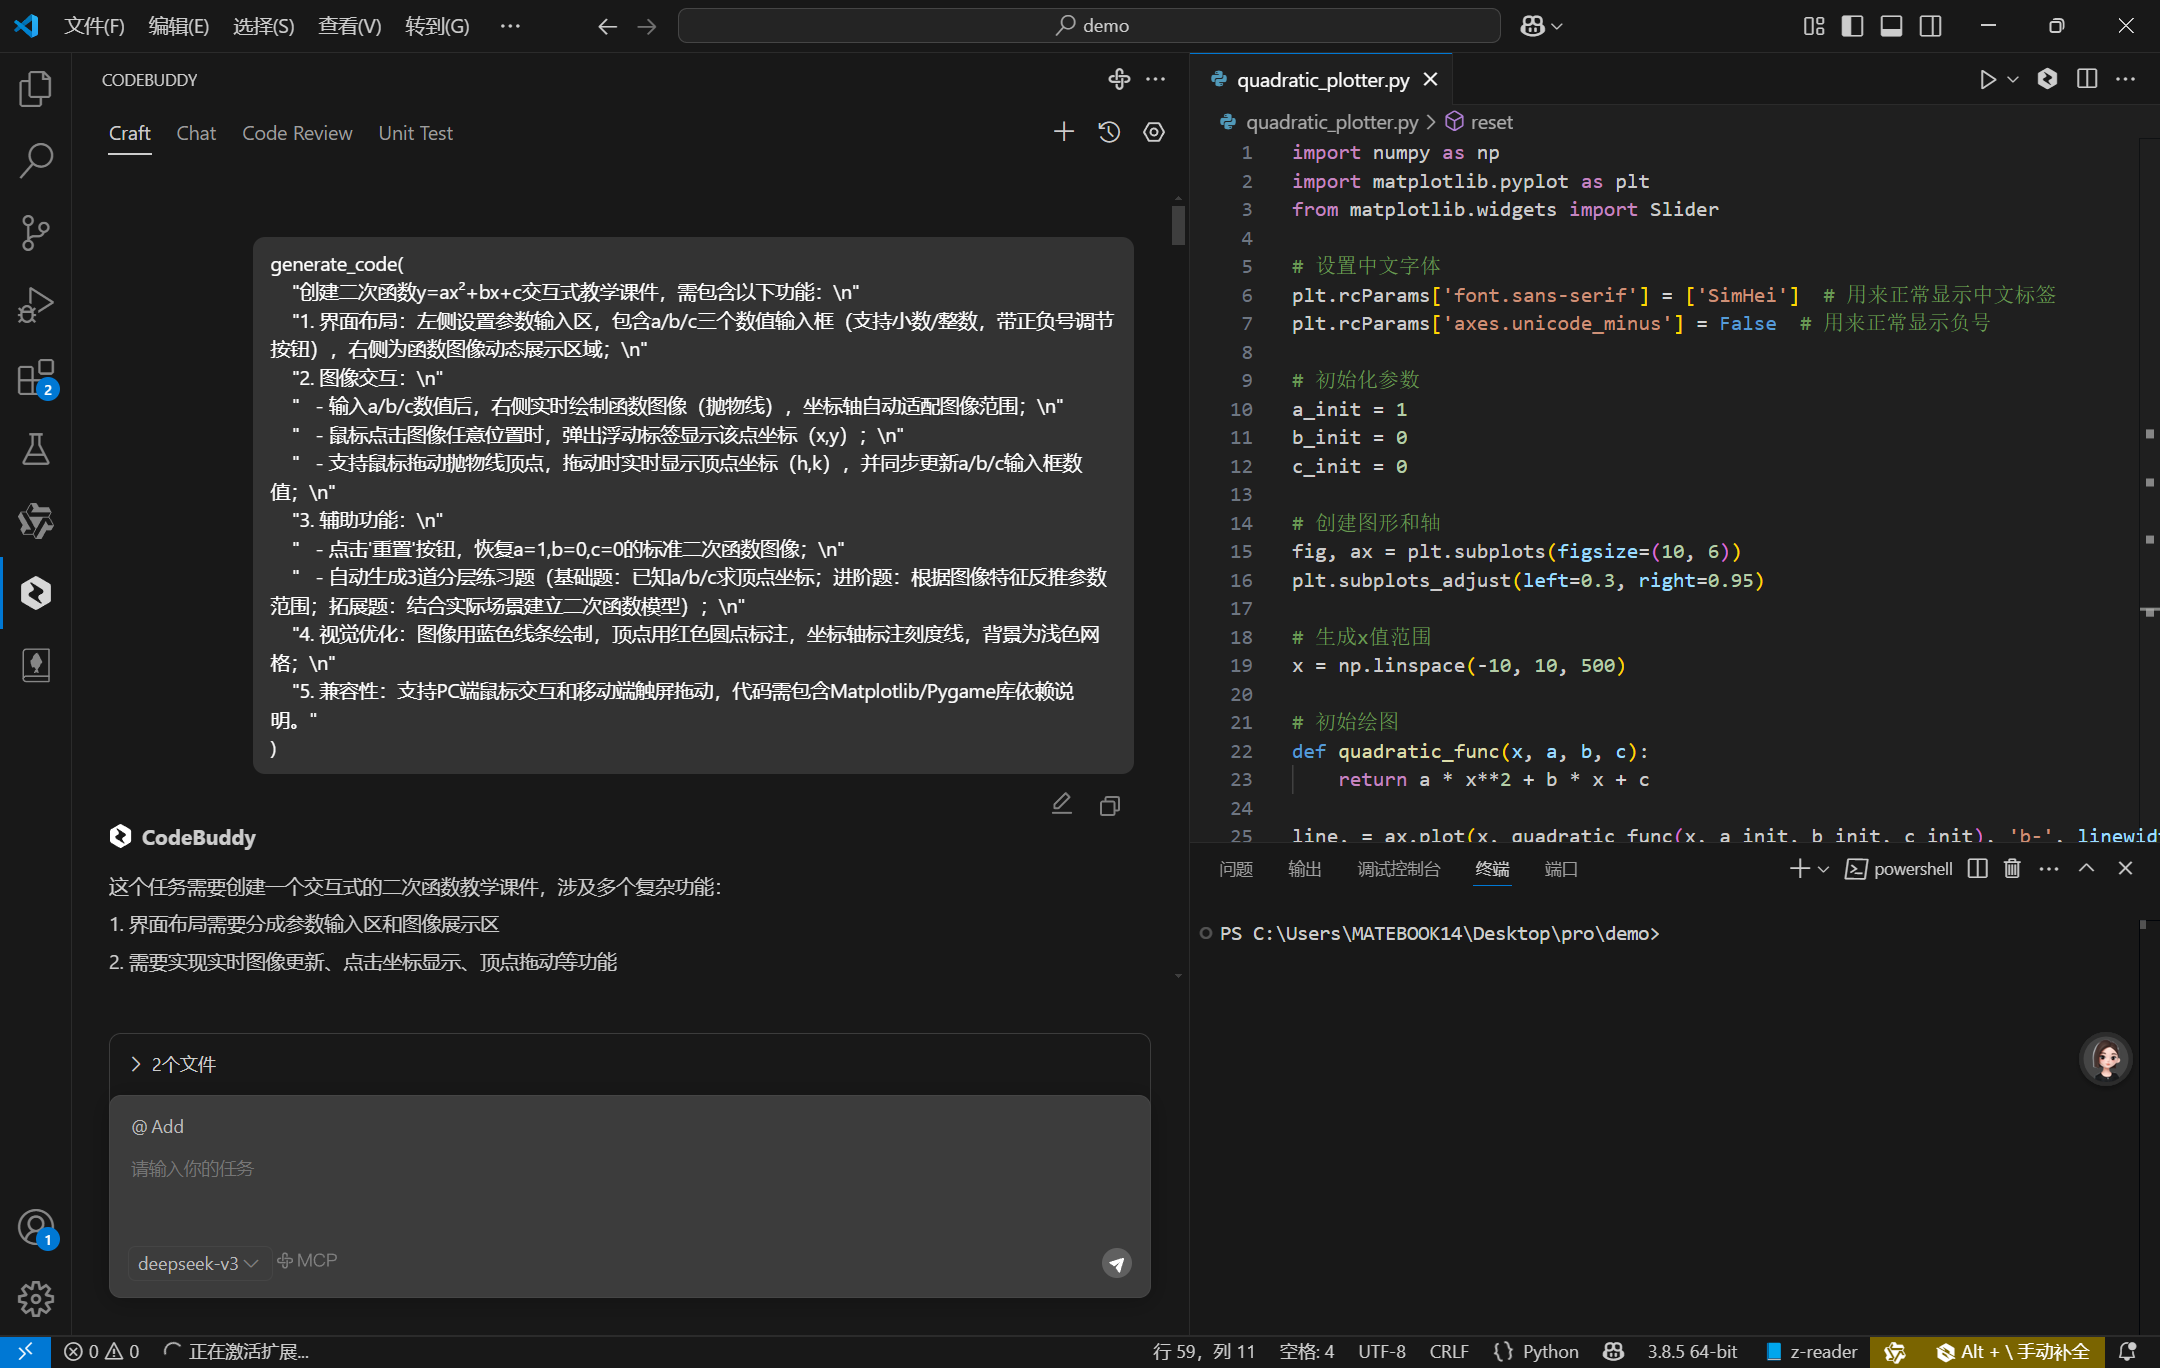Click the MCP button in input box
The width and height of the screenshot is (2160, 1368).
click(307, 1261)
